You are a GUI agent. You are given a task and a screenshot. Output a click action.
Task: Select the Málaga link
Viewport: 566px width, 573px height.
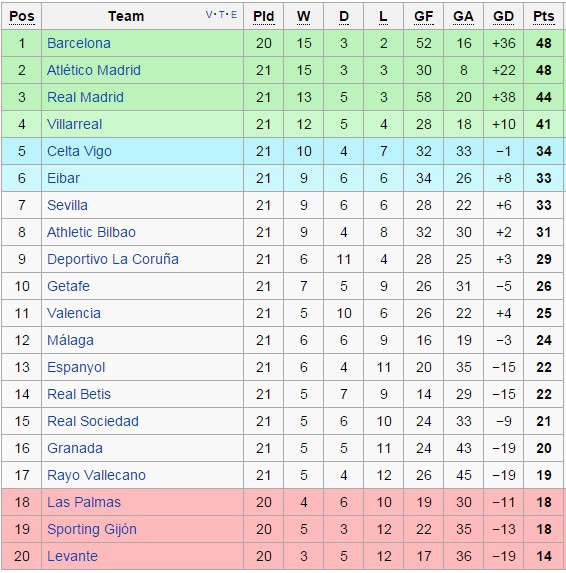[71, 340]
